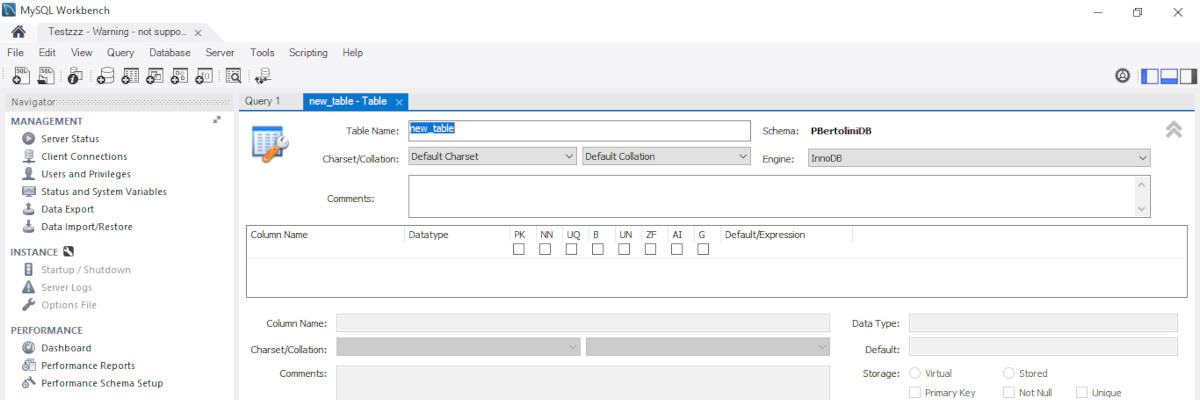Screen dimensions: 1200x400
Task: Open Status and System Variables
Action: [104, 191]
